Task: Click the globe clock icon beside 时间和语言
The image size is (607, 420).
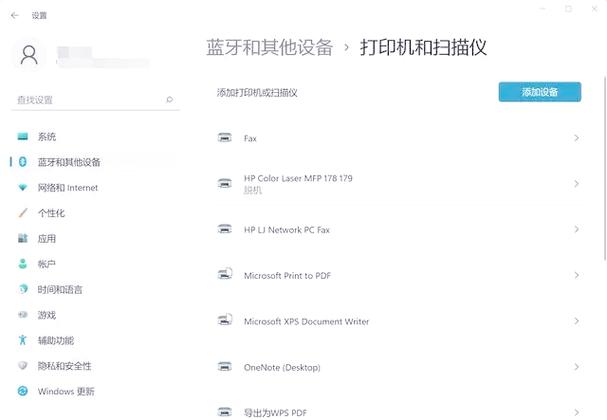Action: click(x=23, y=289)
